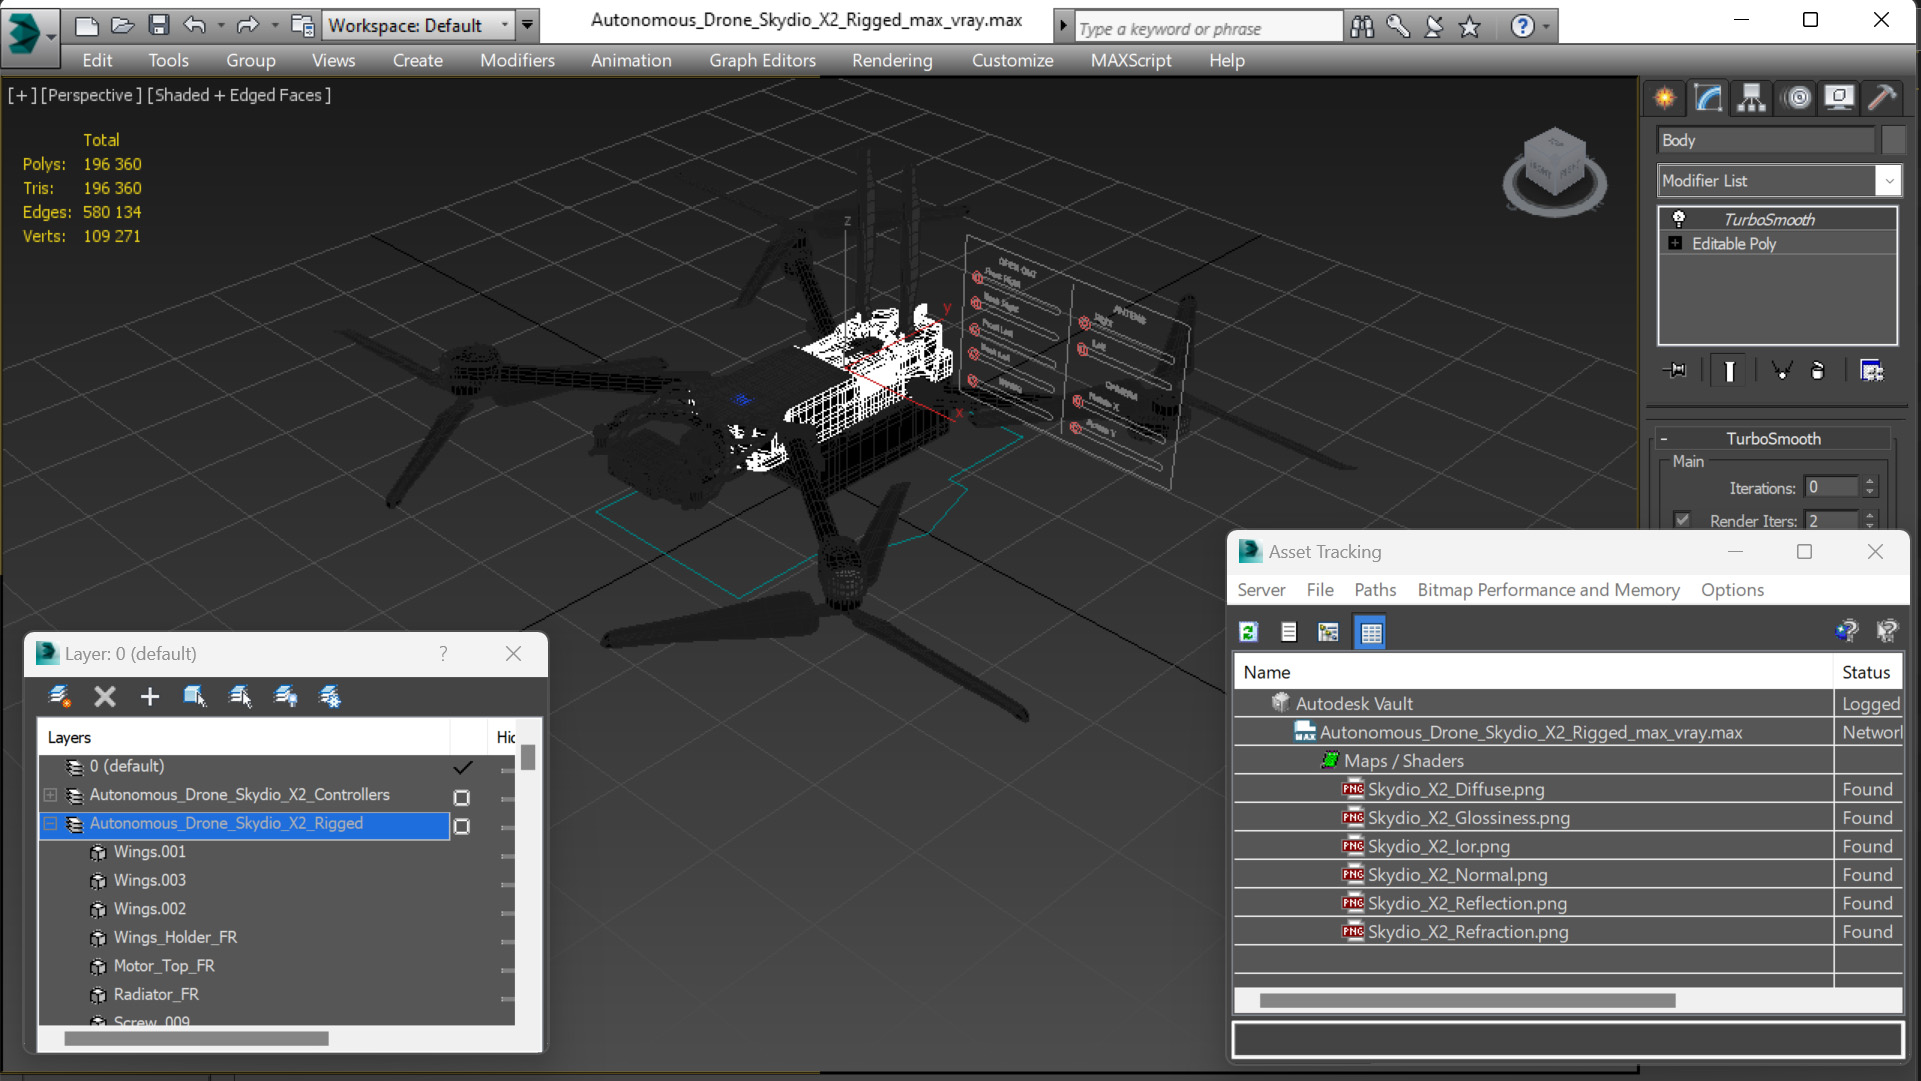Switch Asset Tracking to list view icon
This screenshot has width=1921, height=1081.
(x=1289, y=632)
